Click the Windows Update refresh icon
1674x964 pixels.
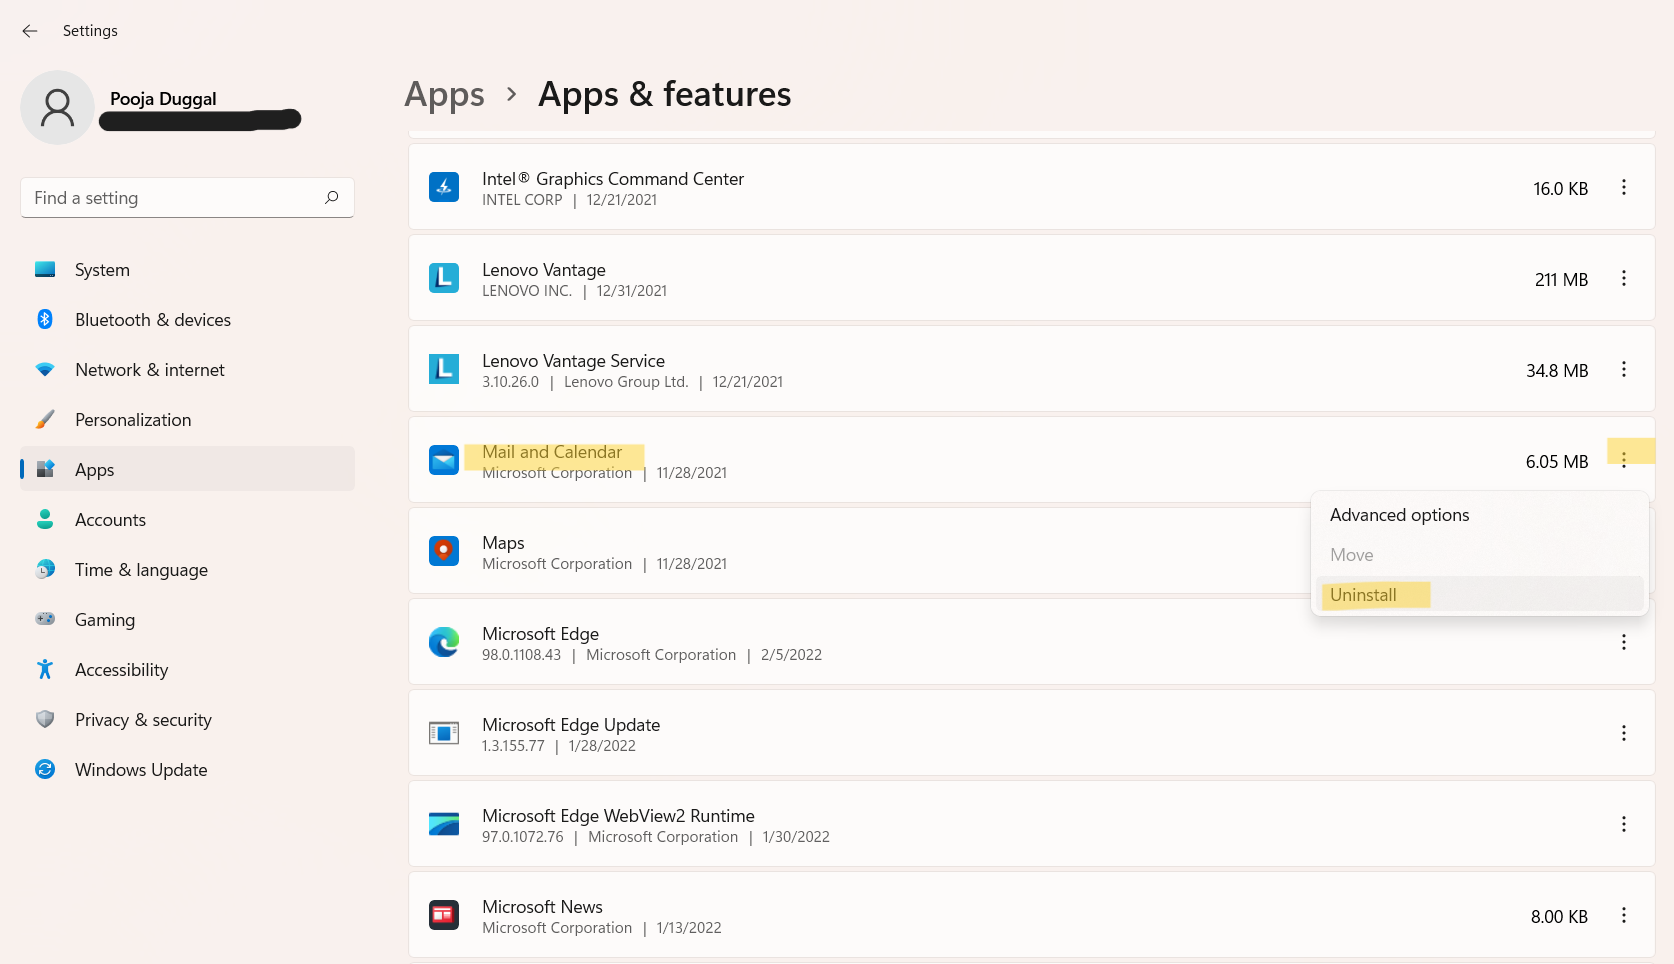point(45,769)
